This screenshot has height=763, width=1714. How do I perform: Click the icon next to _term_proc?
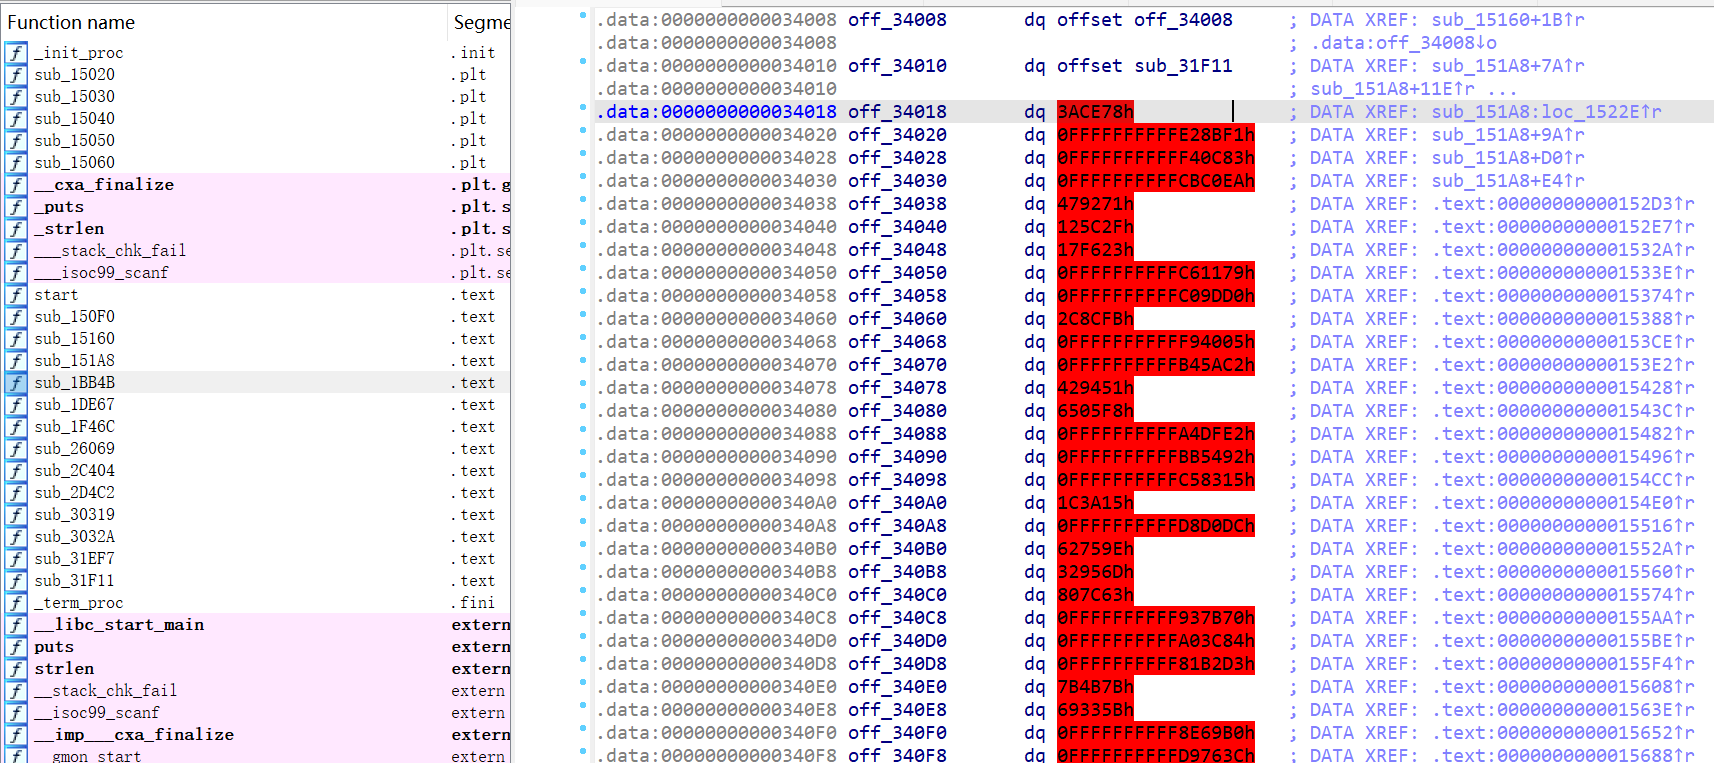click(16, 603)
